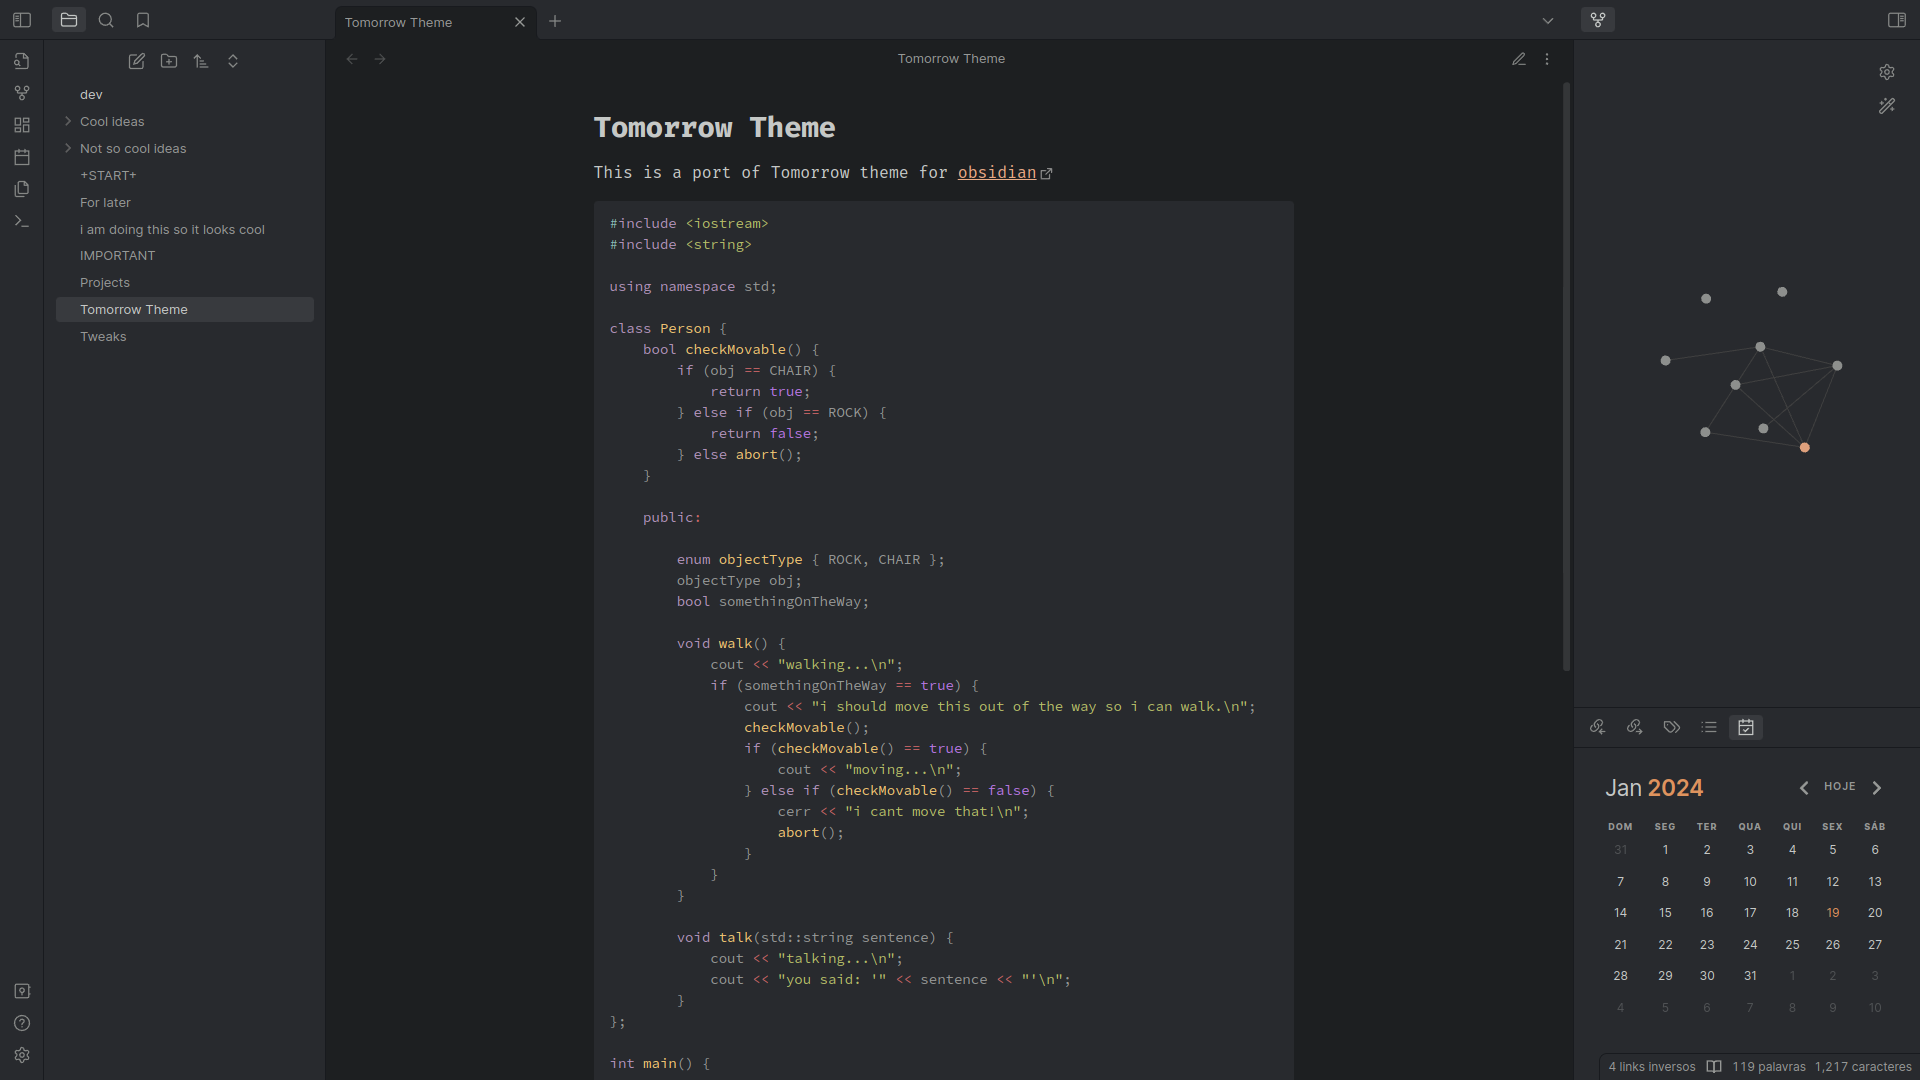Image resolution: width=1920 pixels, height=1080 pixels.
Task: Open the tab list dropdown arrow
Action: (1548, 21)
